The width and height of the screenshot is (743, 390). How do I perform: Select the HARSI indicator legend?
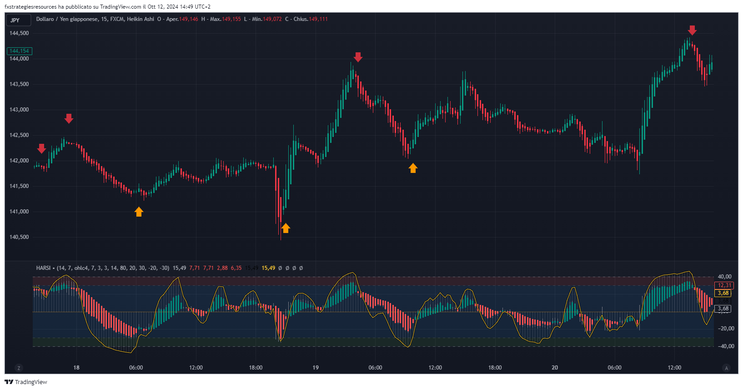click(x=102, y=268)
